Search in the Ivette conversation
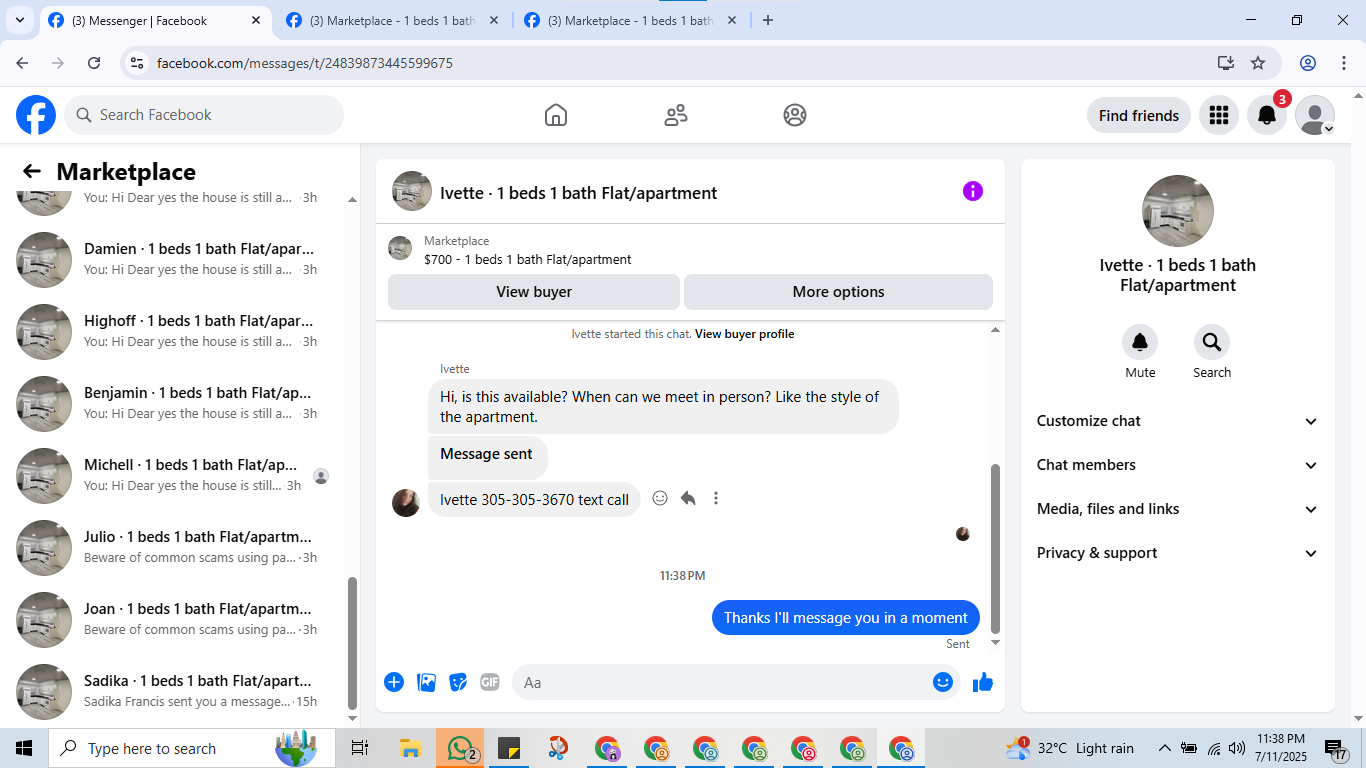The image size is (1366, 768). (x=1212, y=342)
